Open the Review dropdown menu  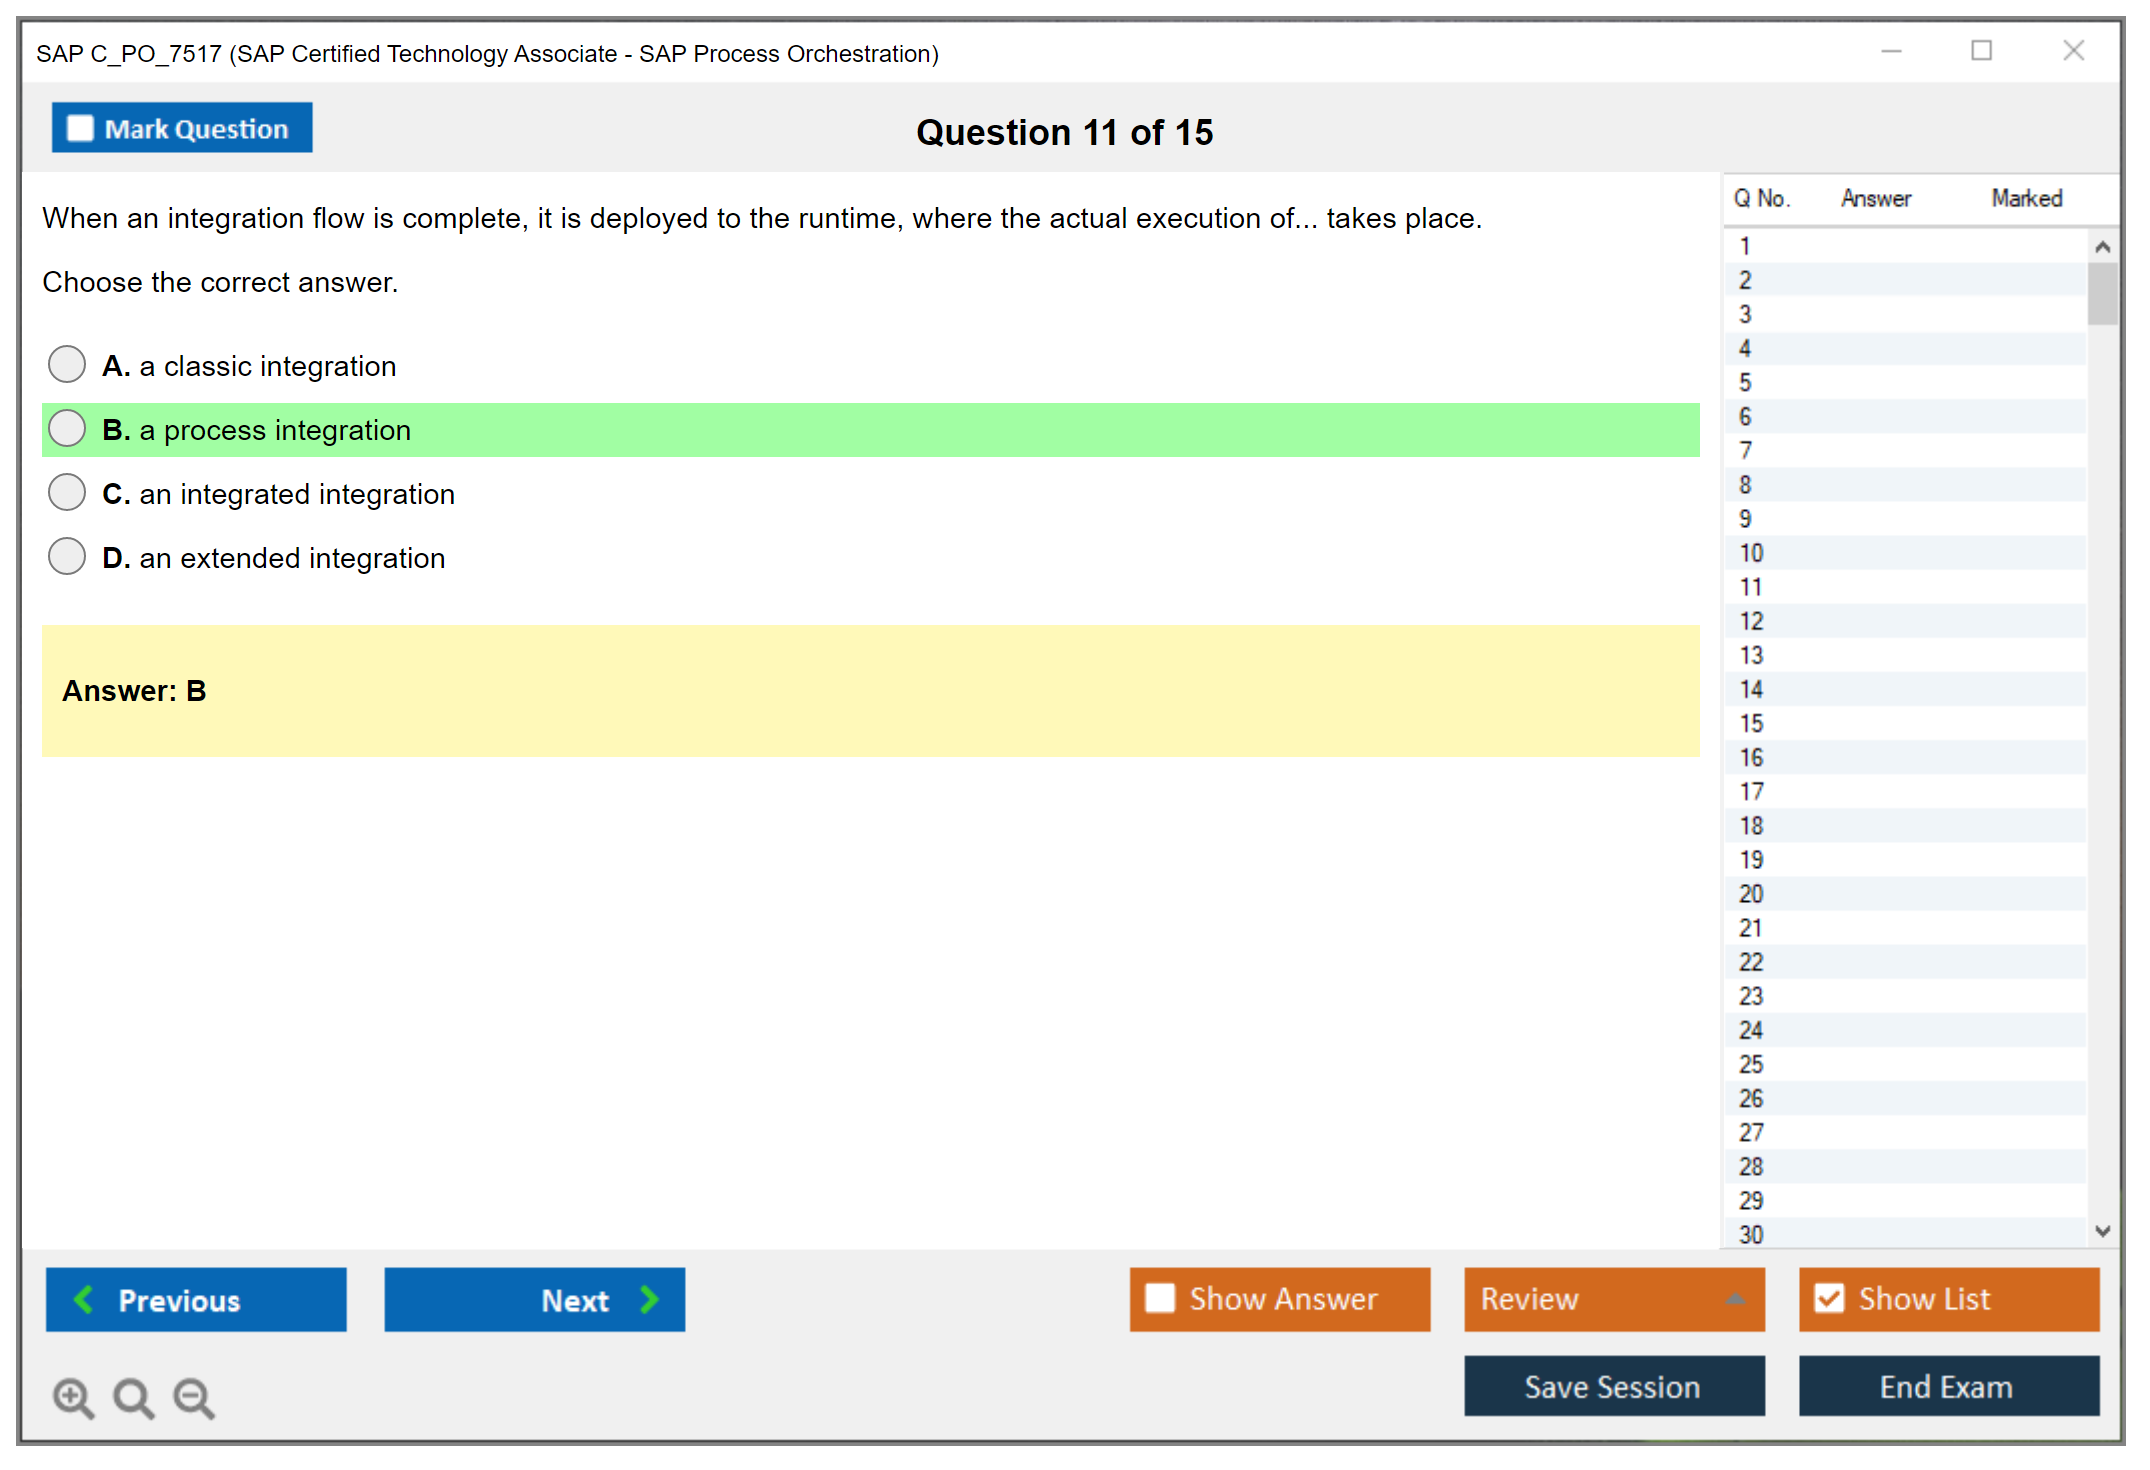(x=1735, y=1299)
